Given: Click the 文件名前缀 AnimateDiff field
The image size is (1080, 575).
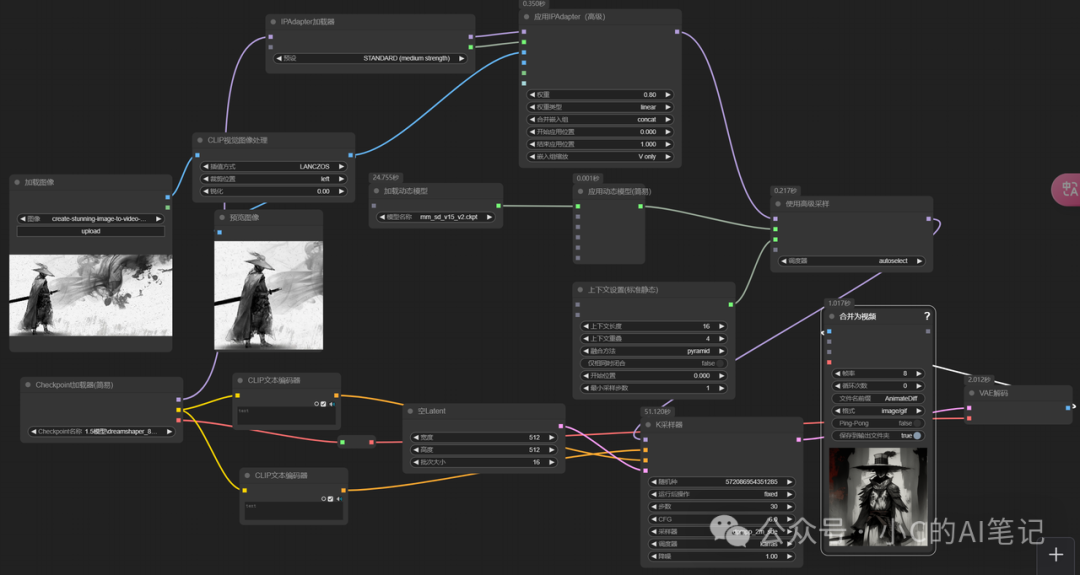Looking at the screenshot, I should 878,399.
